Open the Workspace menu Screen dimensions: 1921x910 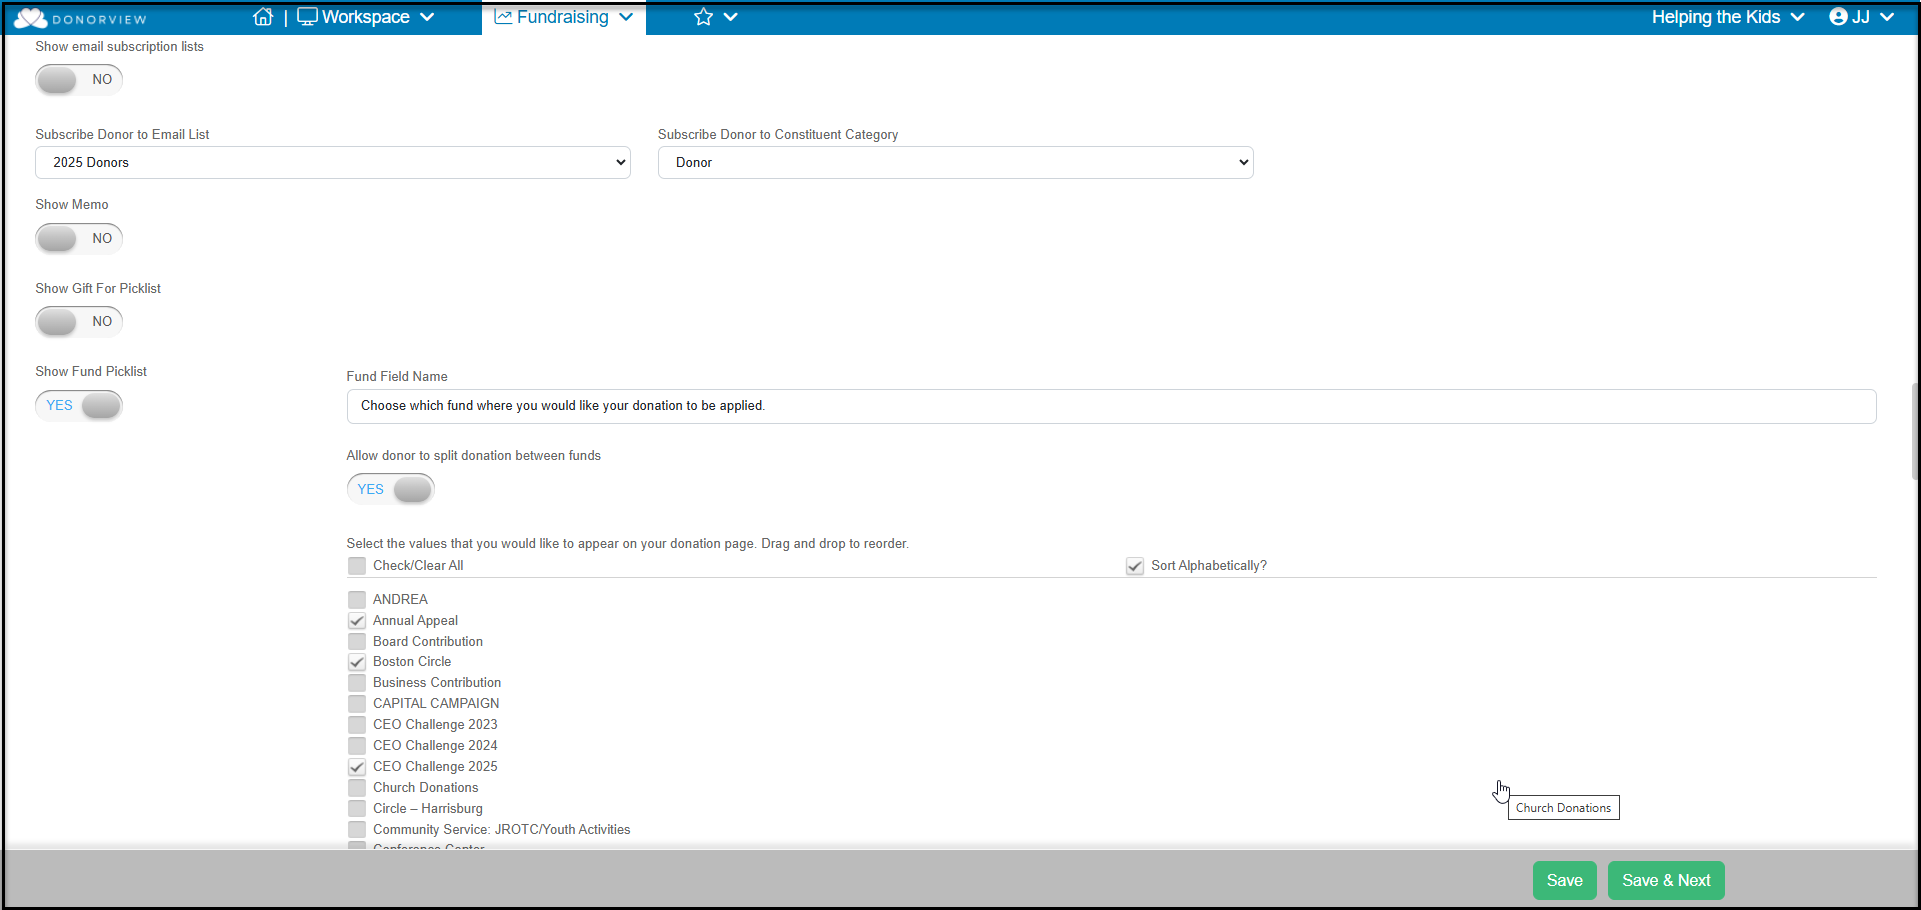[365, 17]
